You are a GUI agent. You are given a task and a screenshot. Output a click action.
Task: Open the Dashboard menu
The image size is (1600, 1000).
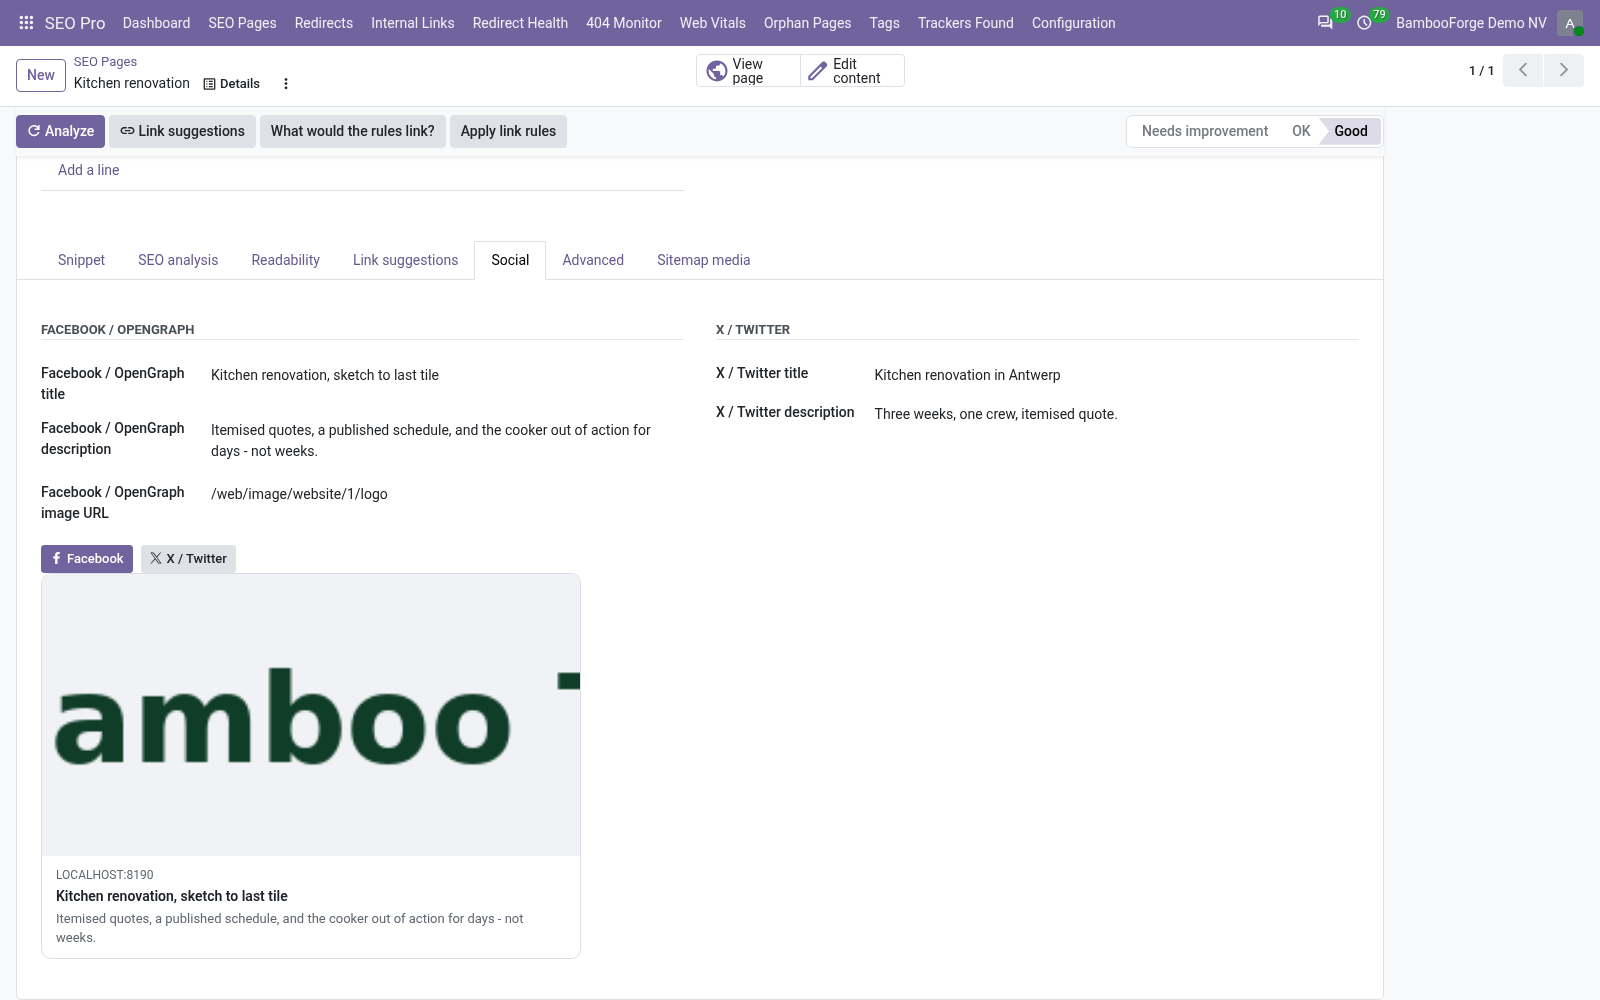[x=156, y=23]
